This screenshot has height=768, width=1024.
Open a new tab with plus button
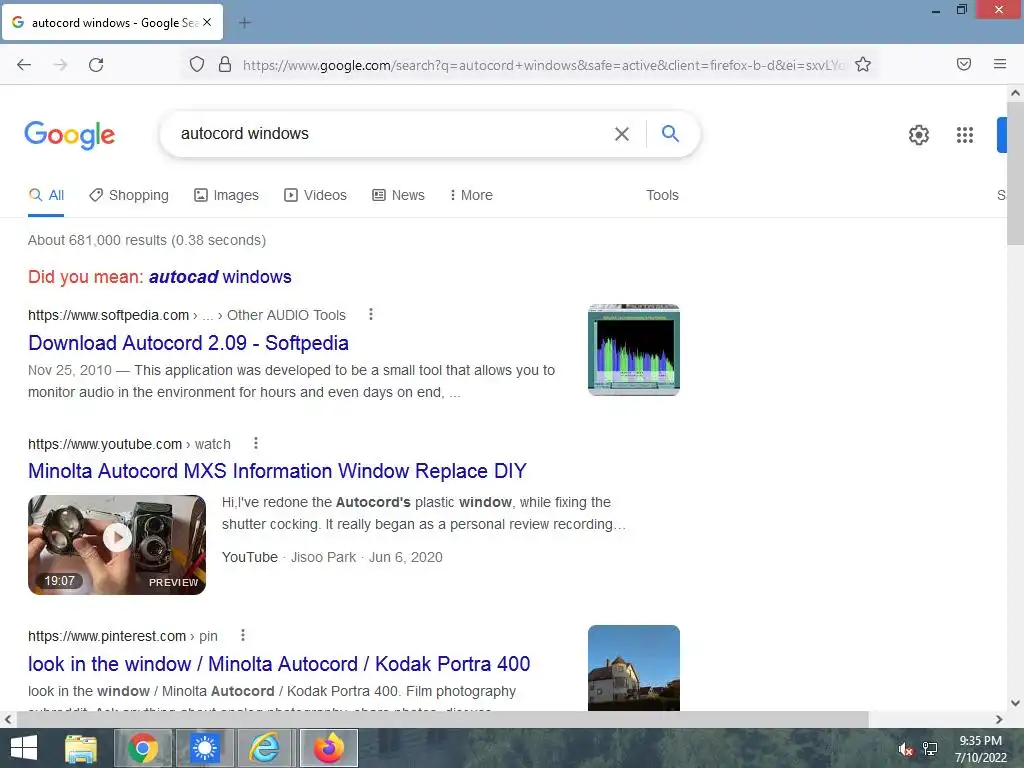245,23
